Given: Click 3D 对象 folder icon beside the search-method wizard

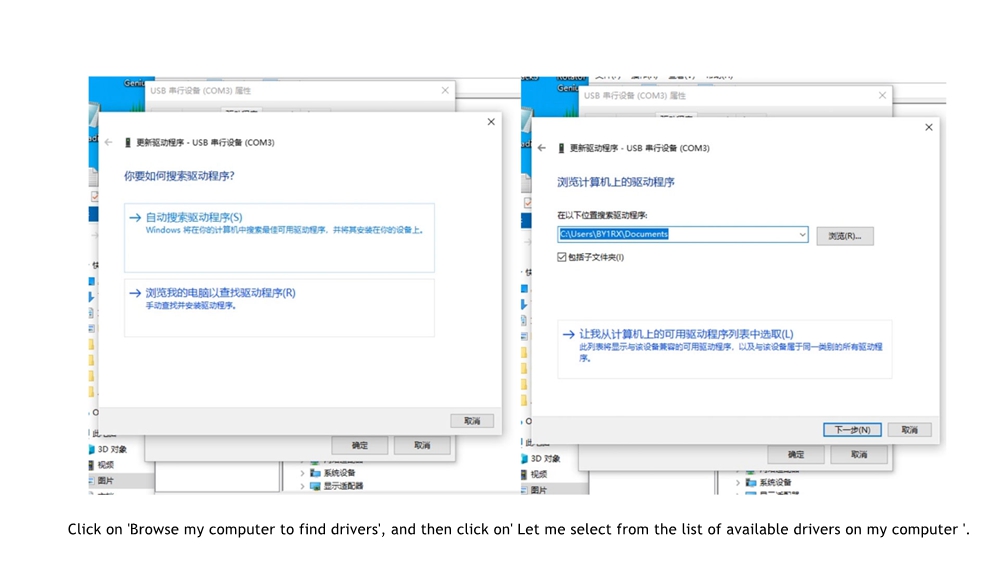Looking at the screenshot, I should (92, 450).
